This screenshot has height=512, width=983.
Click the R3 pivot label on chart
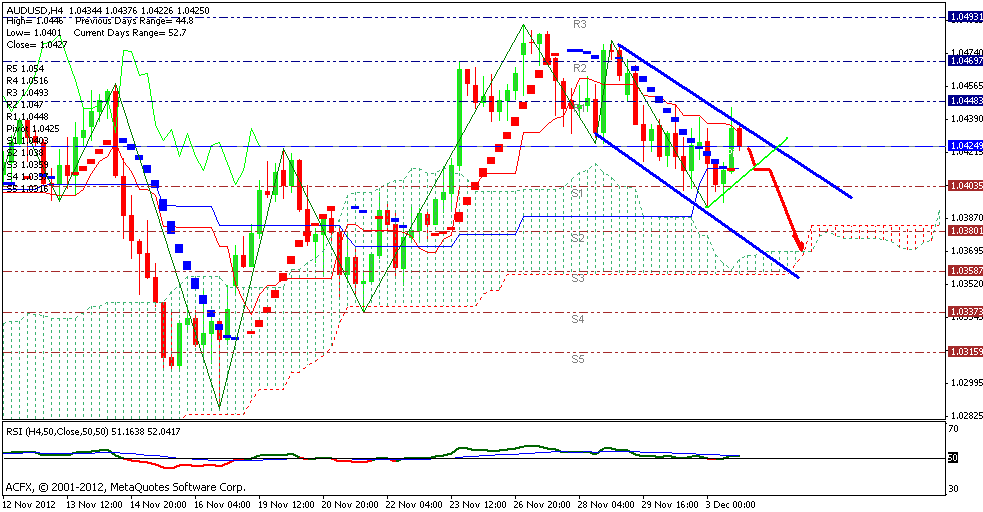[580, 22]
